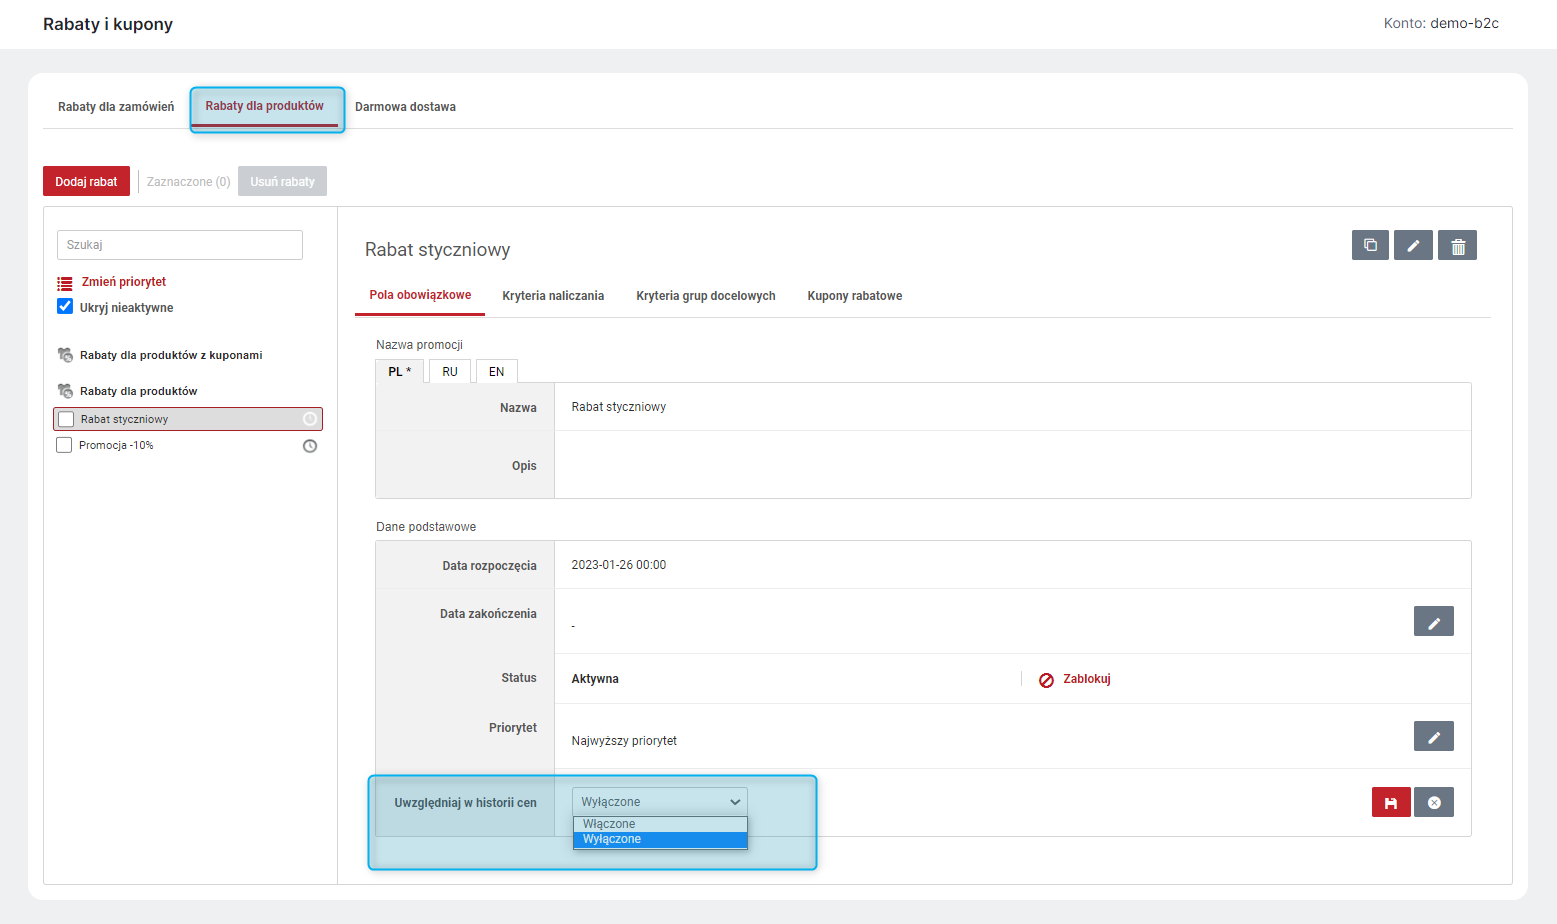Select the Pola obowiązkowe tab
The height and width of the screenshot is (924, 1557).
[420, 295]
